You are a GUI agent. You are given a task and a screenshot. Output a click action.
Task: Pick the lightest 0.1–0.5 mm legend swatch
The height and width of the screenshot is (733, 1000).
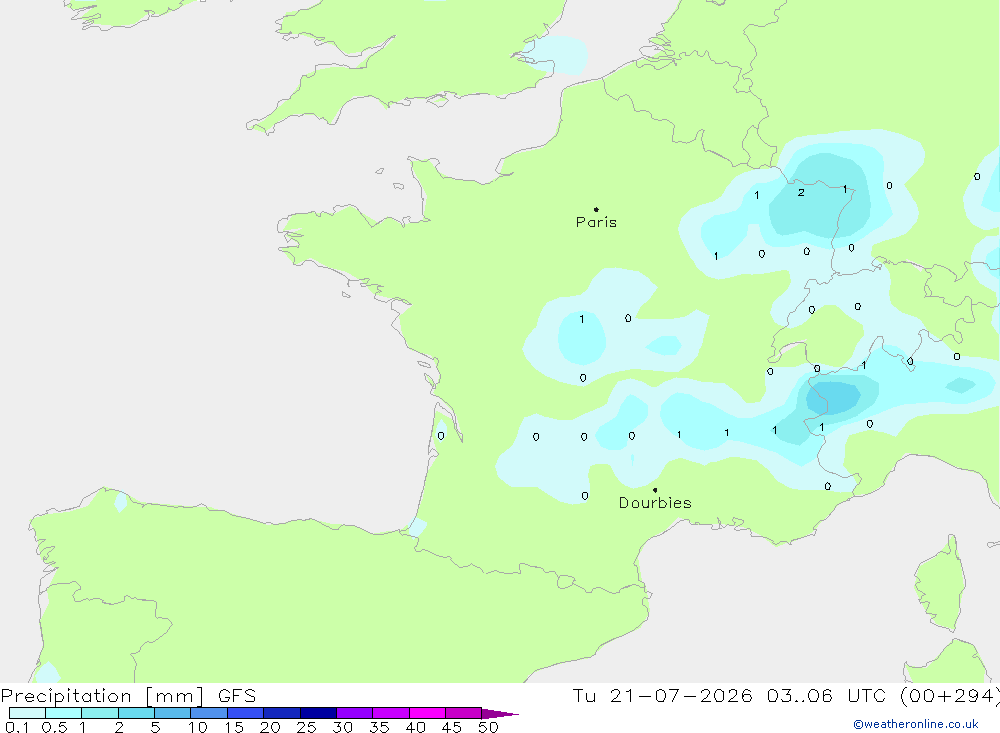[x=27, y=713]
